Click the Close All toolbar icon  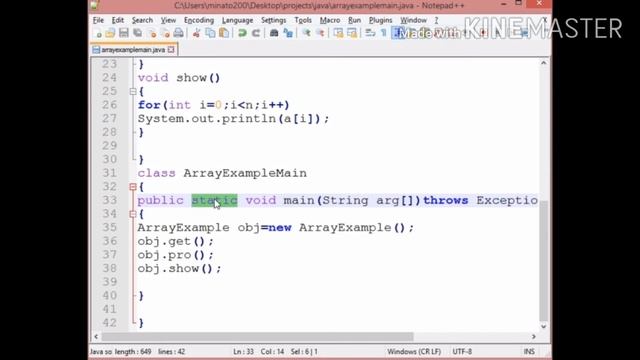pos(165,33)
